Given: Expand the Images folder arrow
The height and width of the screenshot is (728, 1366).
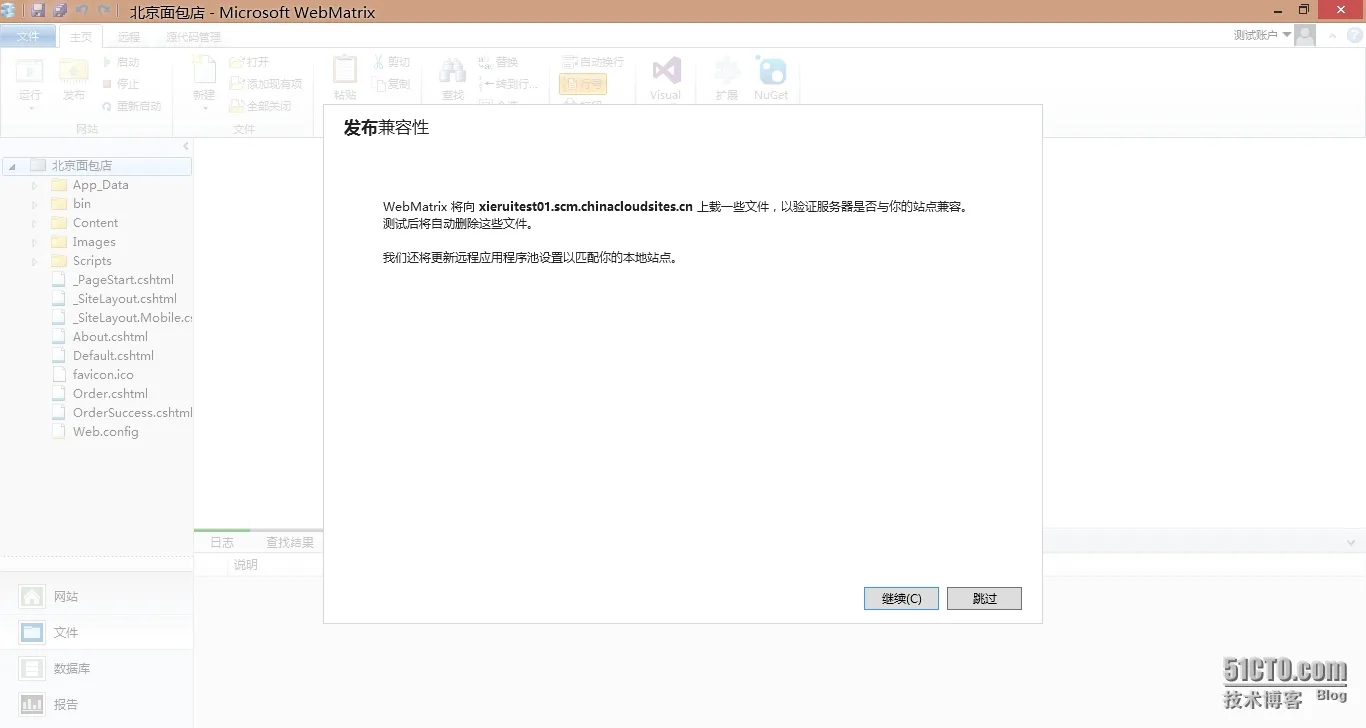Looking at the screenshot, I should point(34,242).
